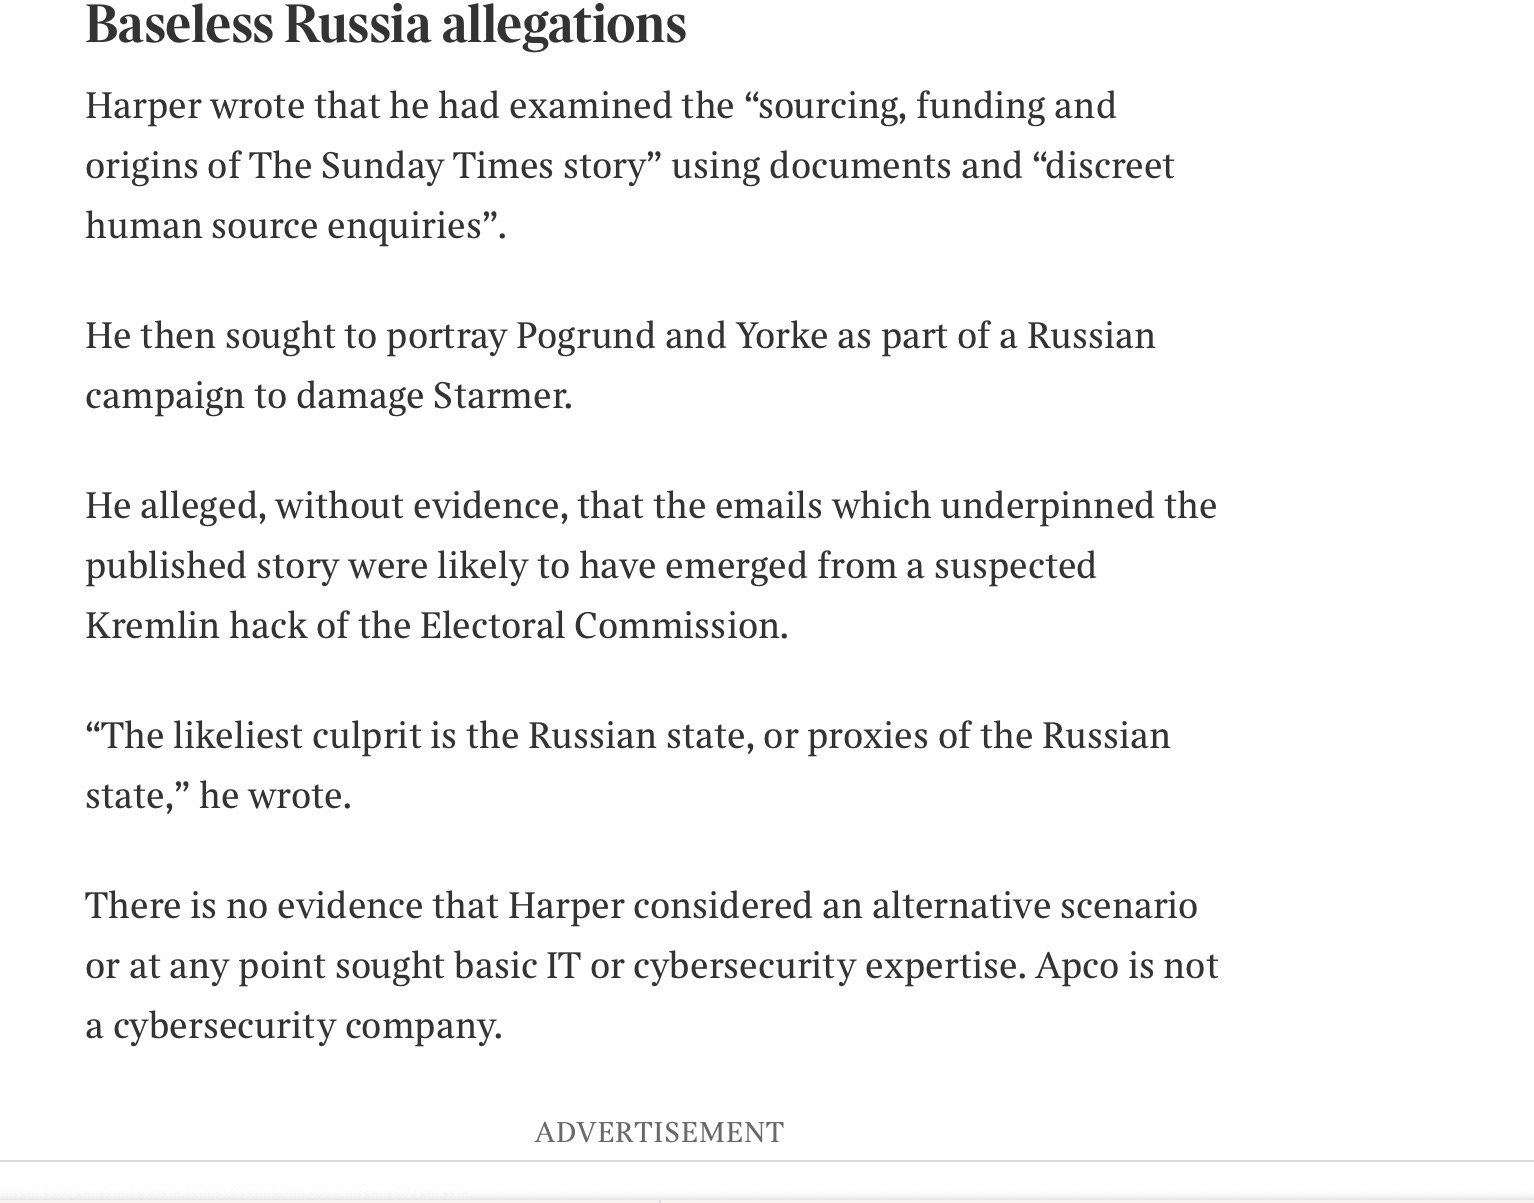Click the text "state,” he wrote."
1534x1203 pixels.
tap(218, 795)
